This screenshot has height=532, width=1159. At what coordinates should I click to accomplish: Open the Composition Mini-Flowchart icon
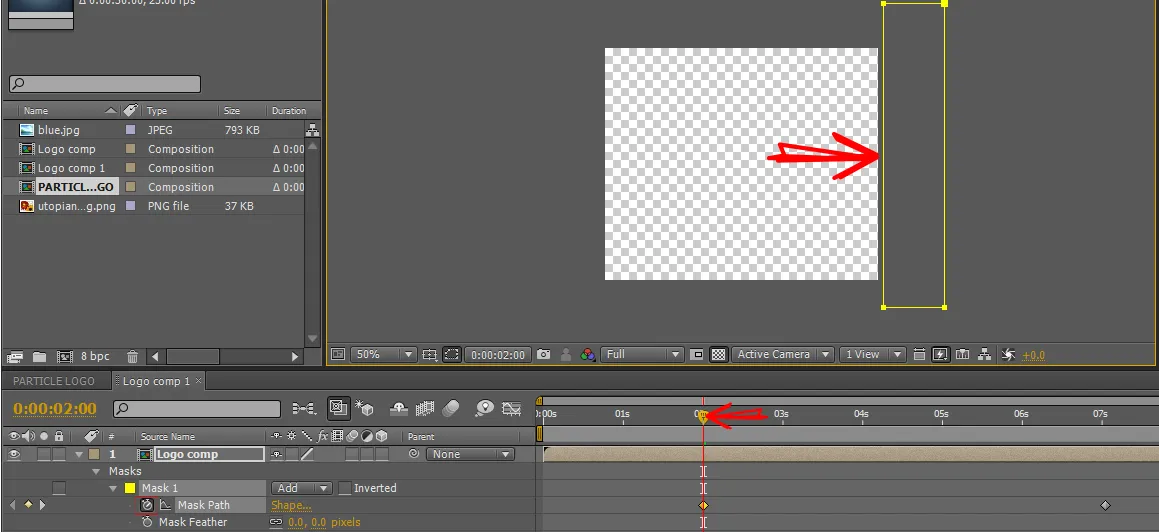304,408
